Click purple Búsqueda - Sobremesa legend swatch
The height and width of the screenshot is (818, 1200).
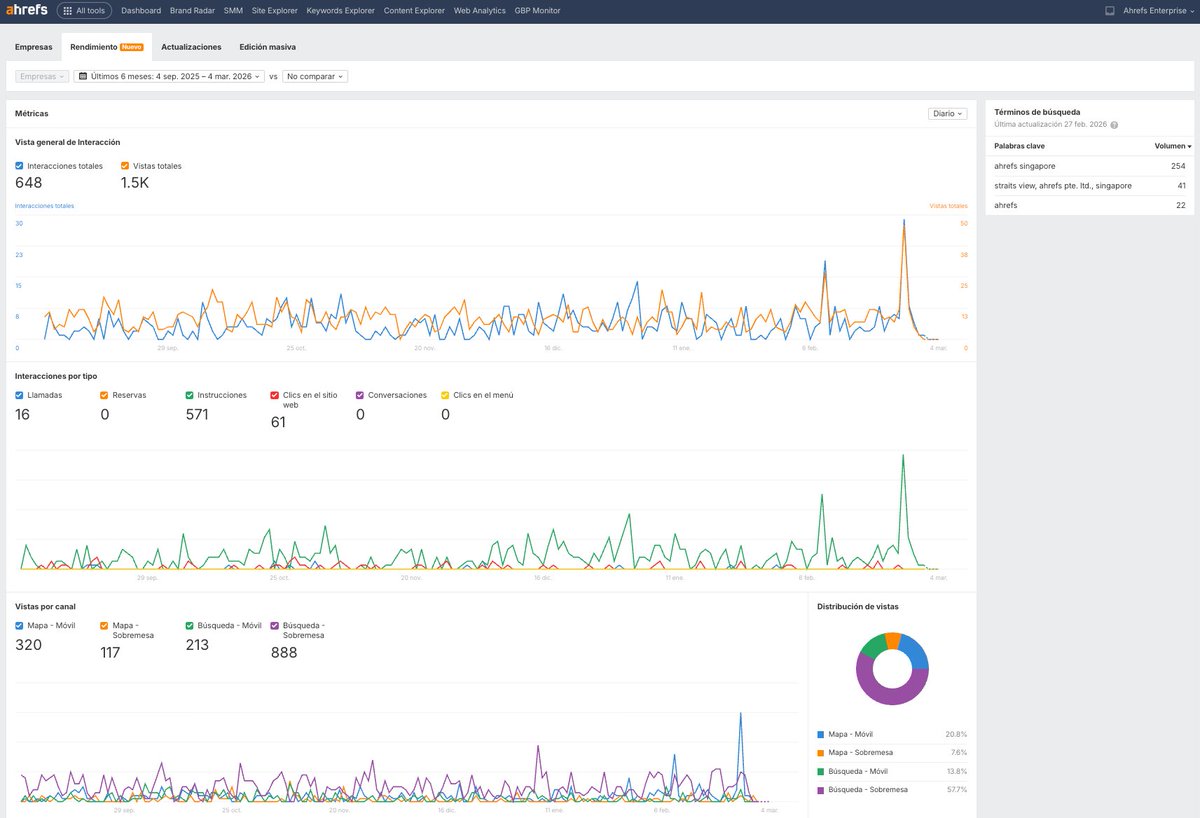click(821, 790)
